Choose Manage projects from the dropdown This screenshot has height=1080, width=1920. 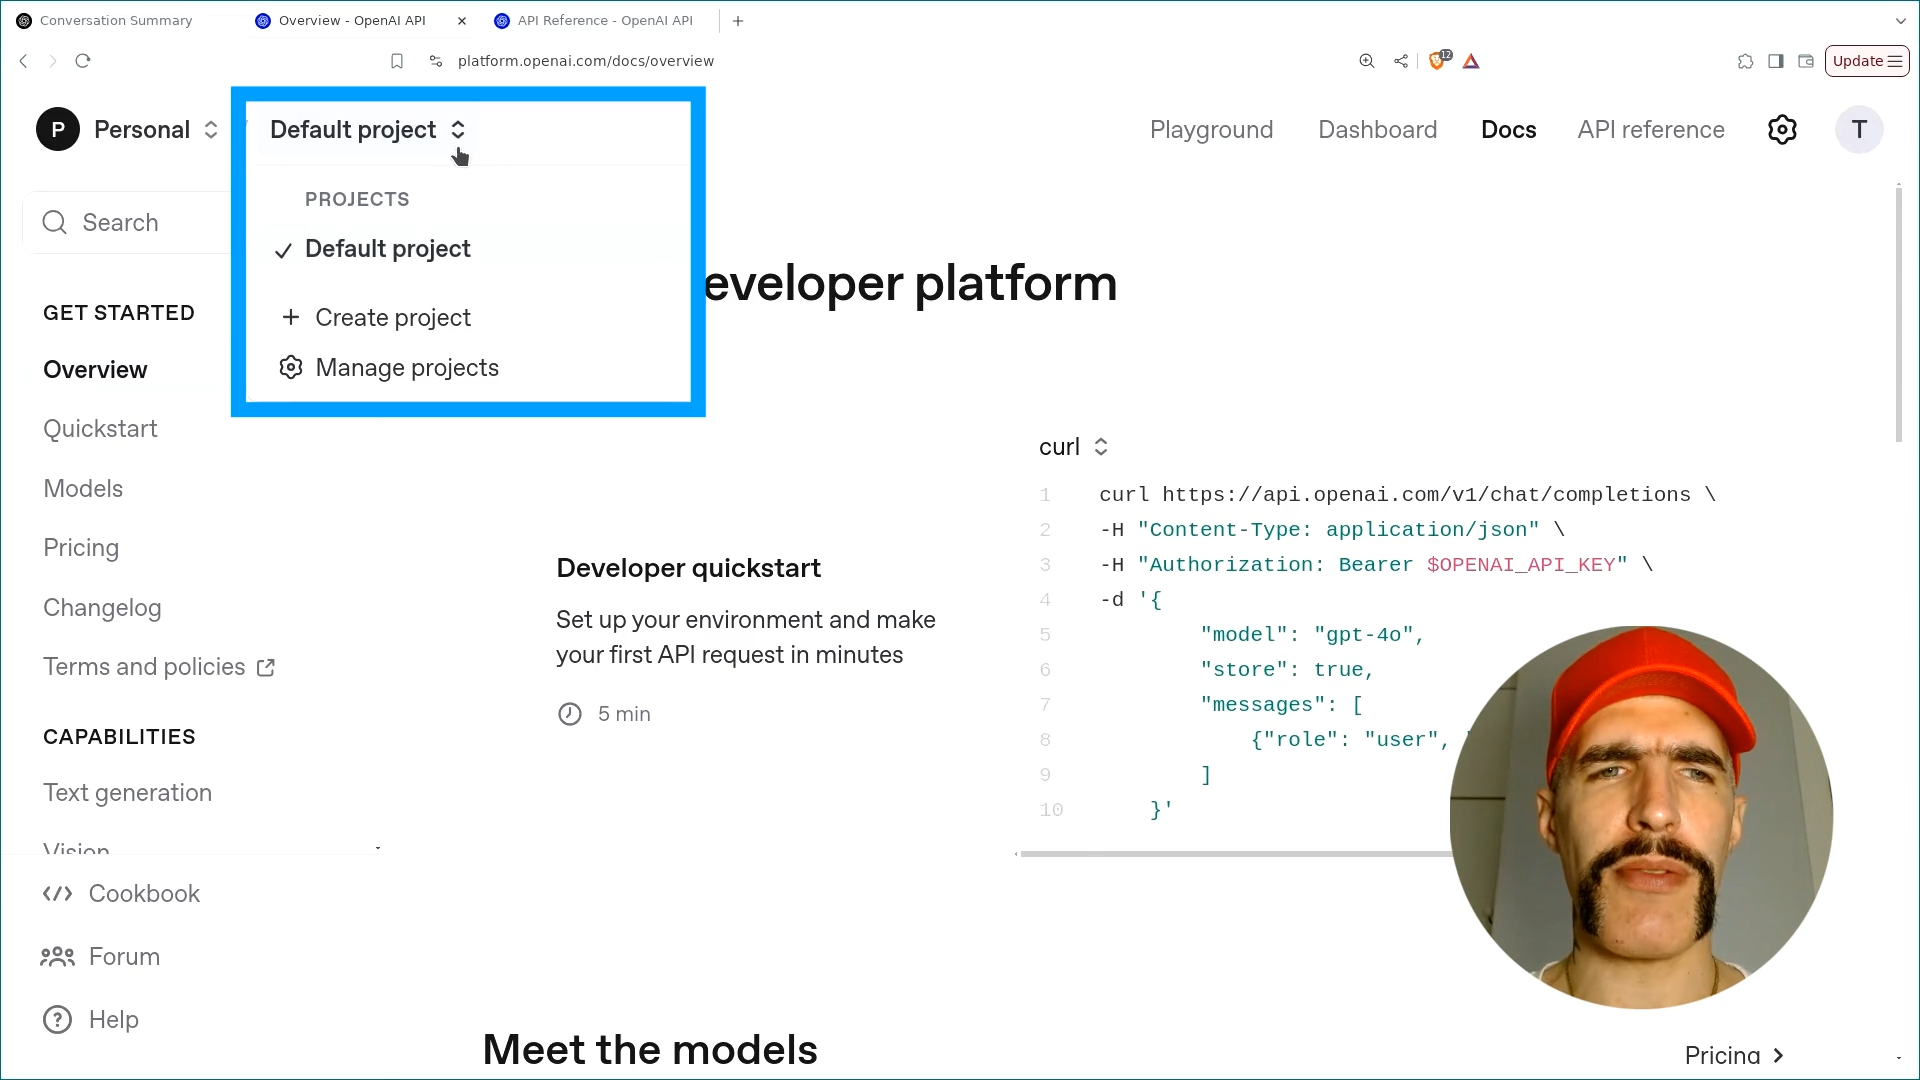407,368
